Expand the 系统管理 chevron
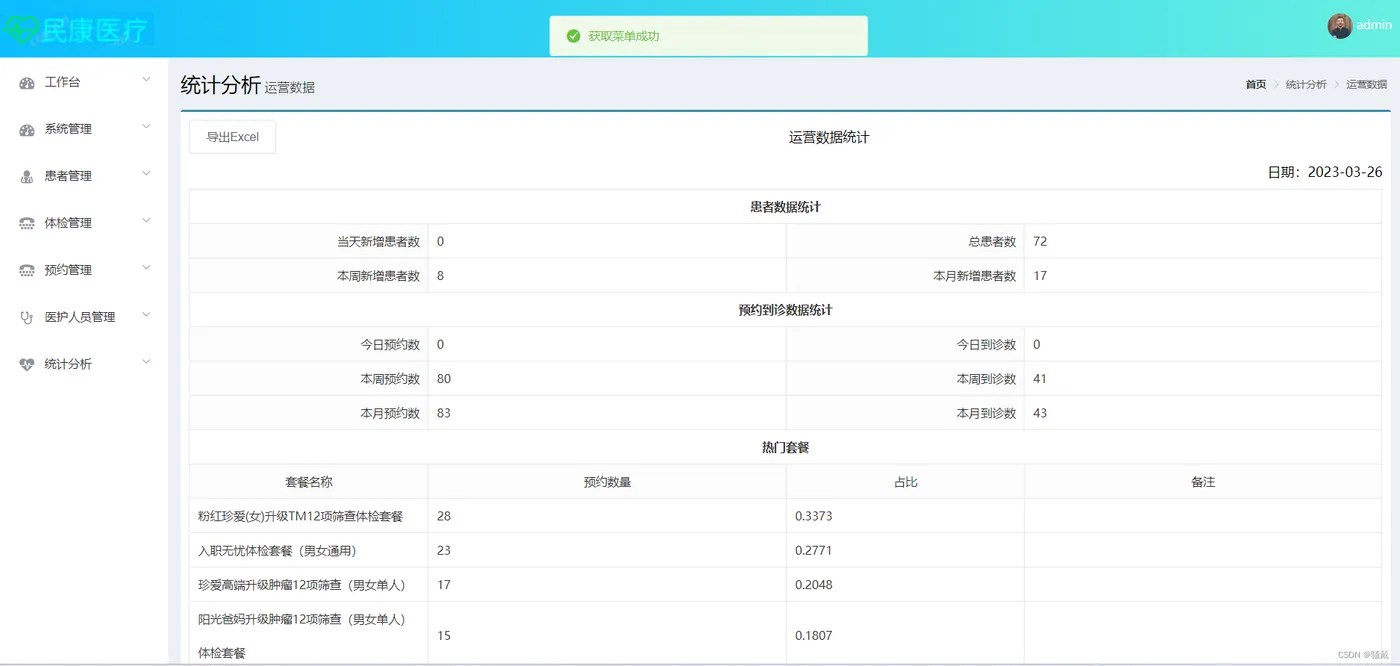1400x666 pixels. point(146,127)
